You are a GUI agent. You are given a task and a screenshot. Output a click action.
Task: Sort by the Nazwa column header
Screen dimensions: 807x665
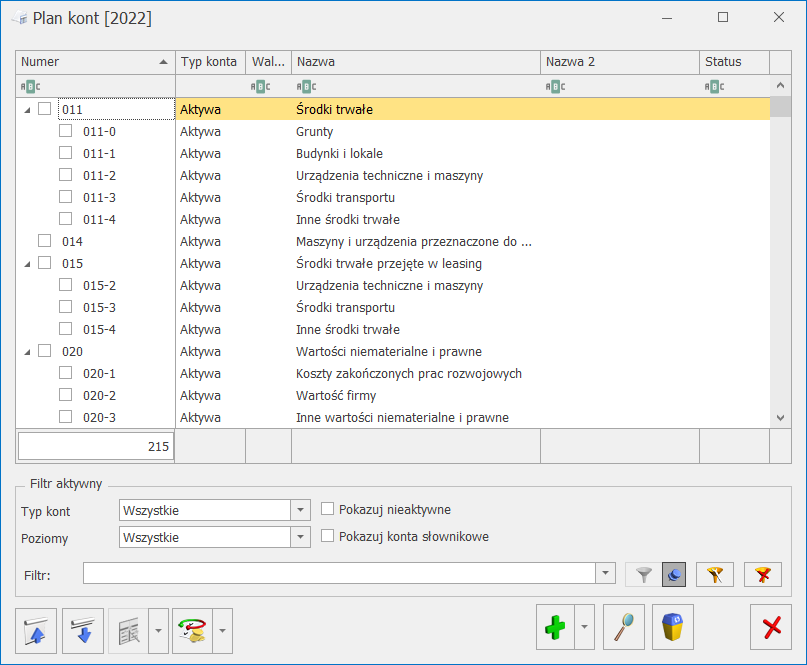click(416, 62)
